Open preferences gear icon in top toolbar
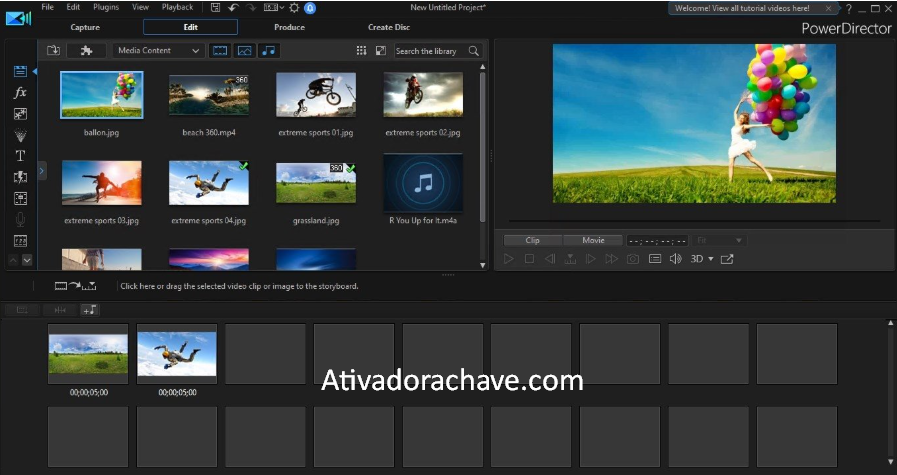This screenshot has height=475, width=897. click(x=294, y=8)
